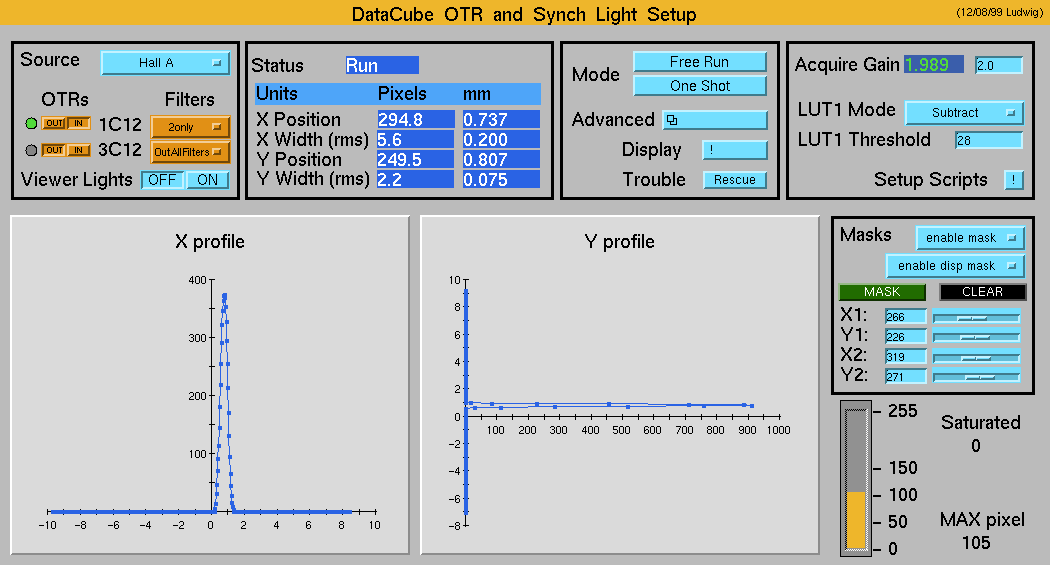1050x565 pixels.
Task: Select One Shot mode
Action: click(699, 86)
